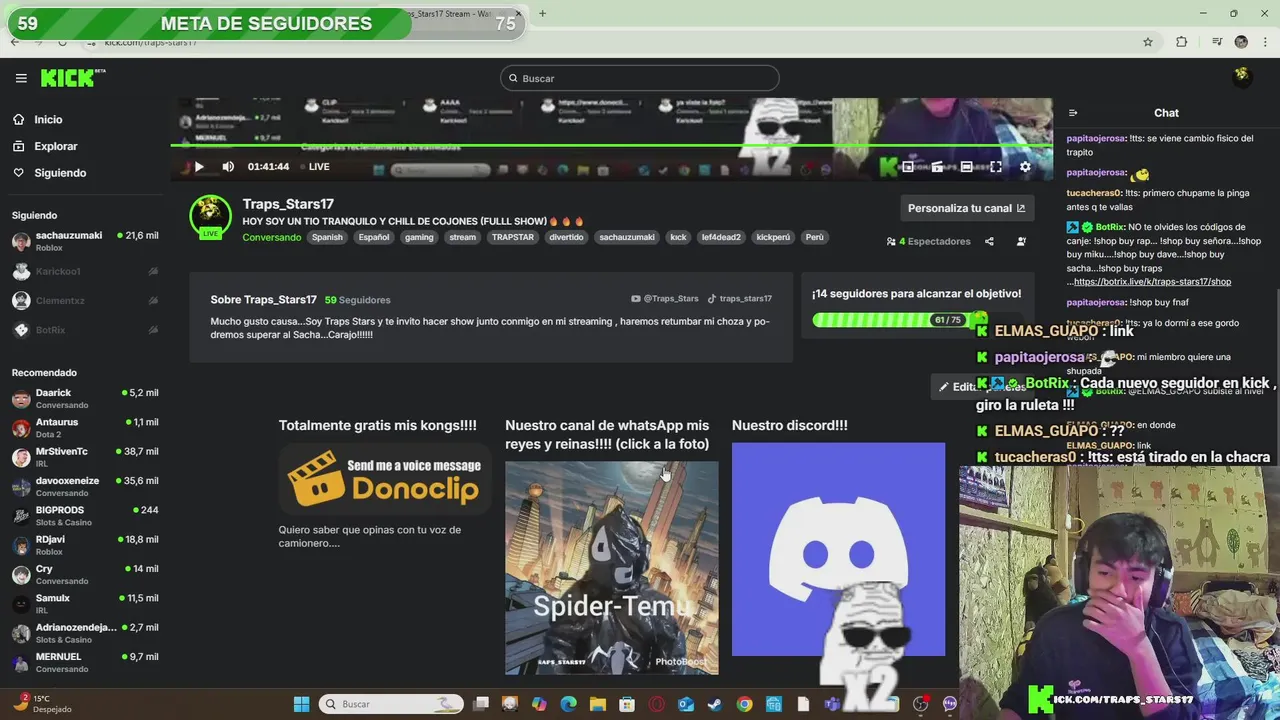Open Daarick recommended channel
Image resolution: width=1280 pixels, height=720 pixels.
click(85, 399)
